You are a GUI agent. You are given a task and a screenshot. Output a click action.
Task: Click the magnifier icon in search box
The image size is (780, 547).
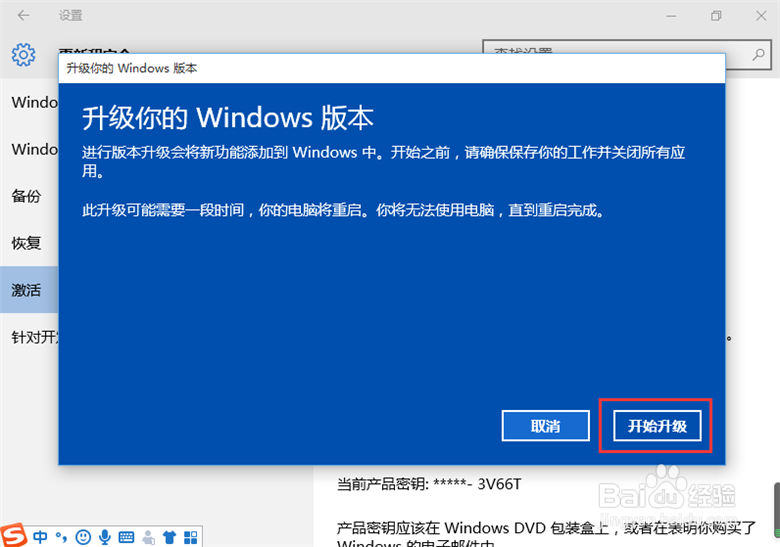pos(758,54)
